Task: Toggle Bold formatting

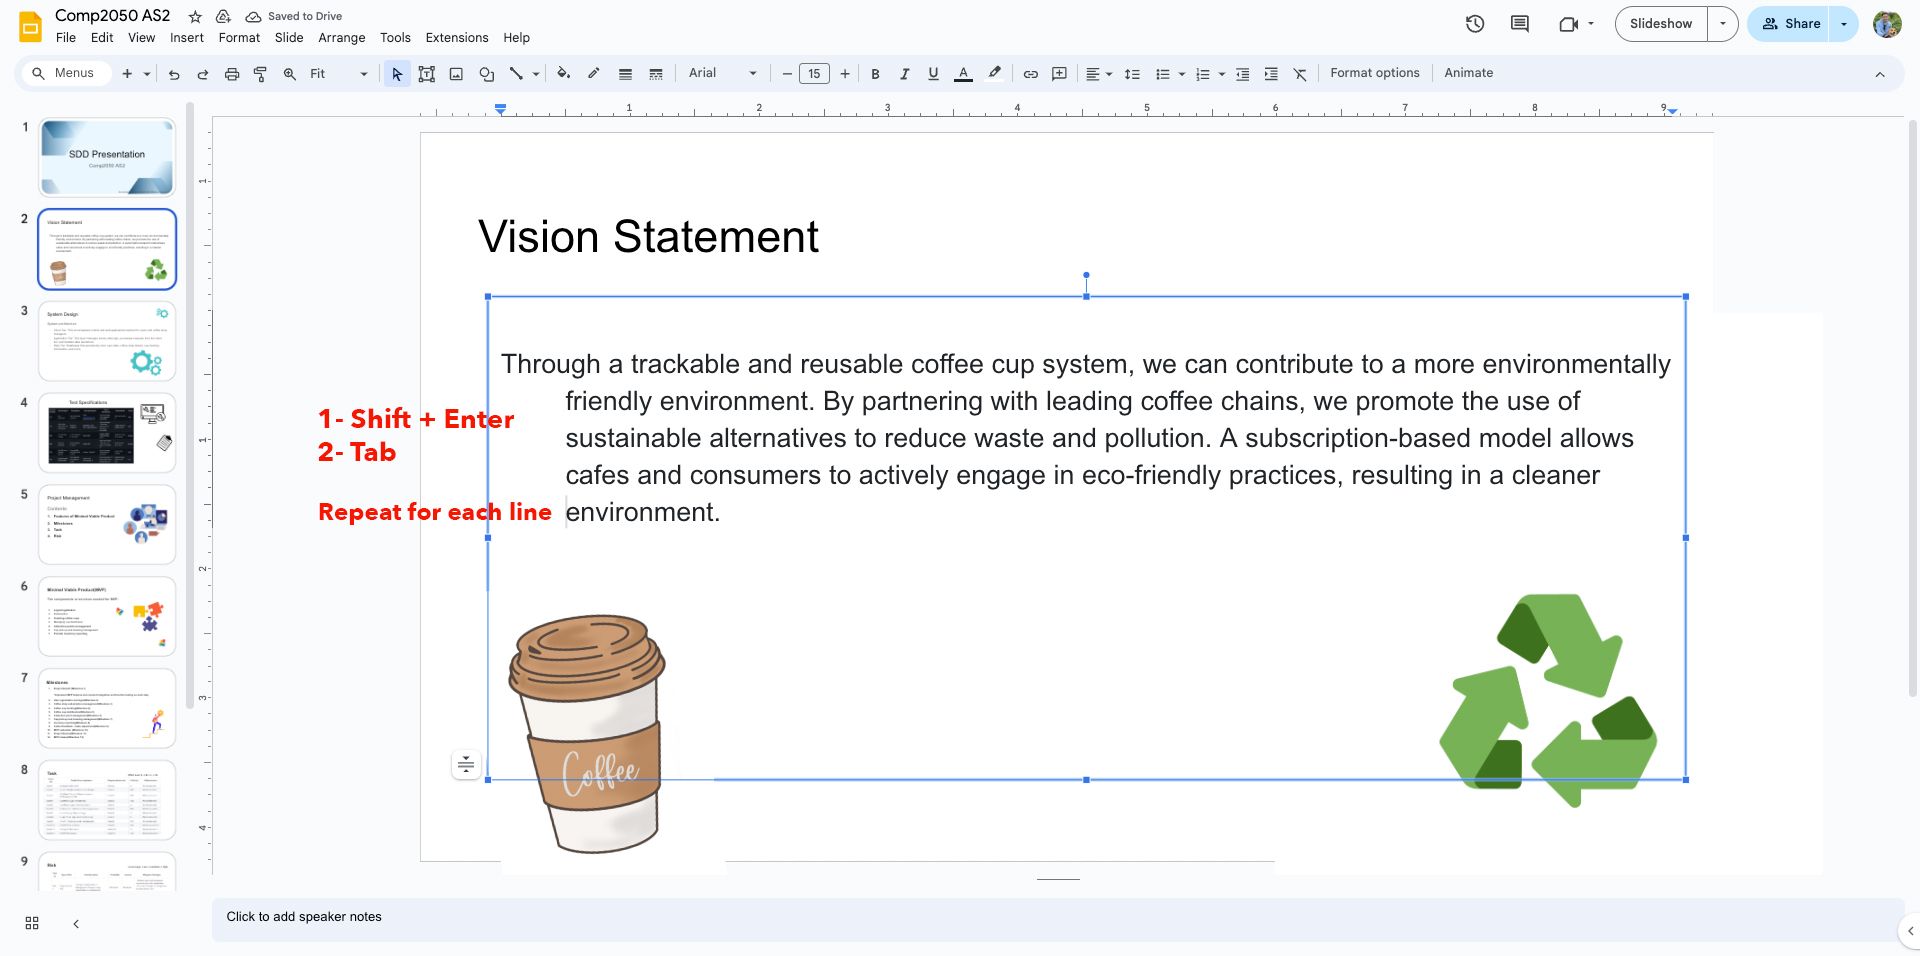Action: click(875, 74)
